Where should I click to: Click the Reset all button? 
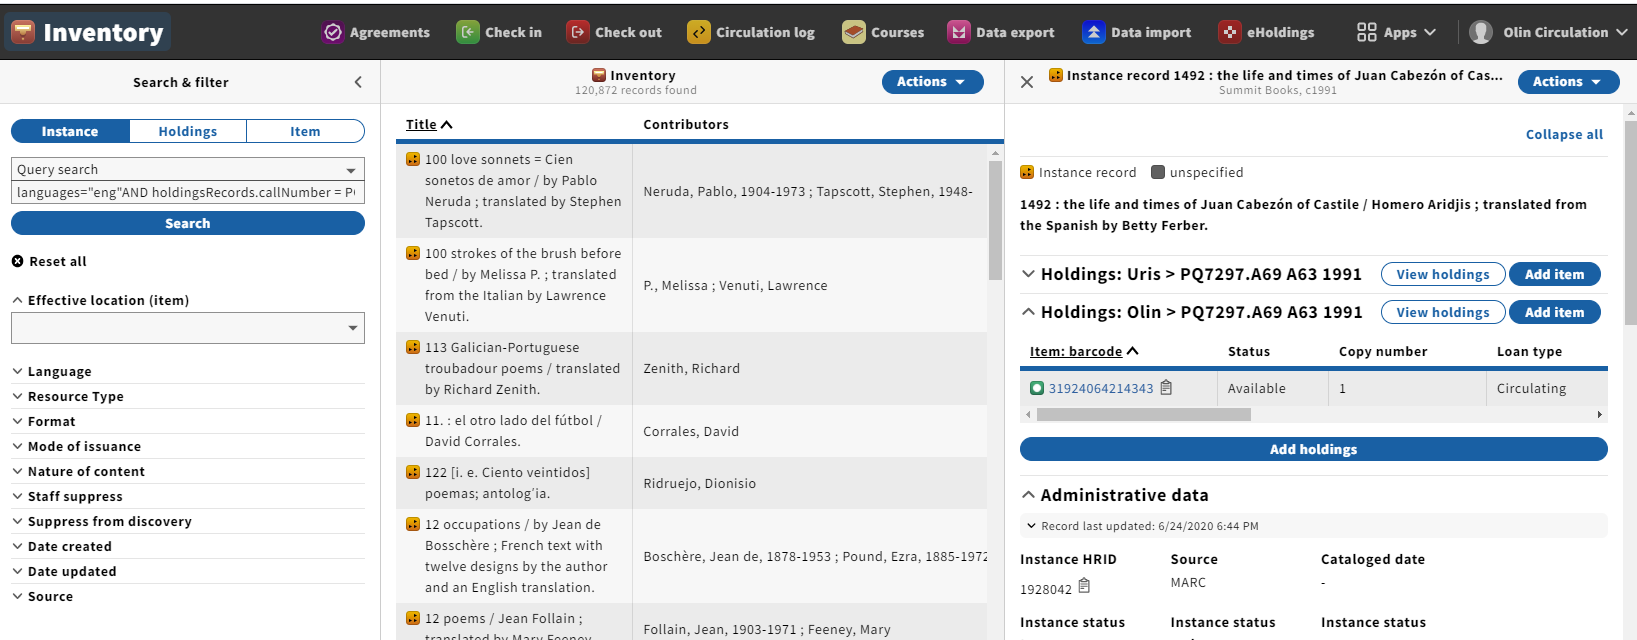click(49, 261)
